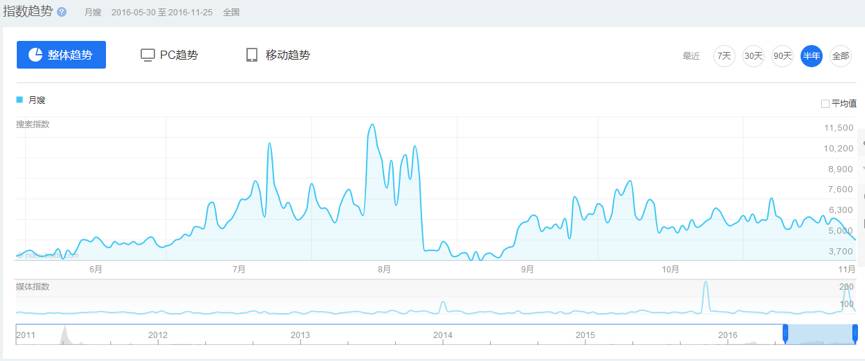This screenshot has height=361, width=865.
Task: Choose the 30天 time range
Action: click(x=753, y=56)
